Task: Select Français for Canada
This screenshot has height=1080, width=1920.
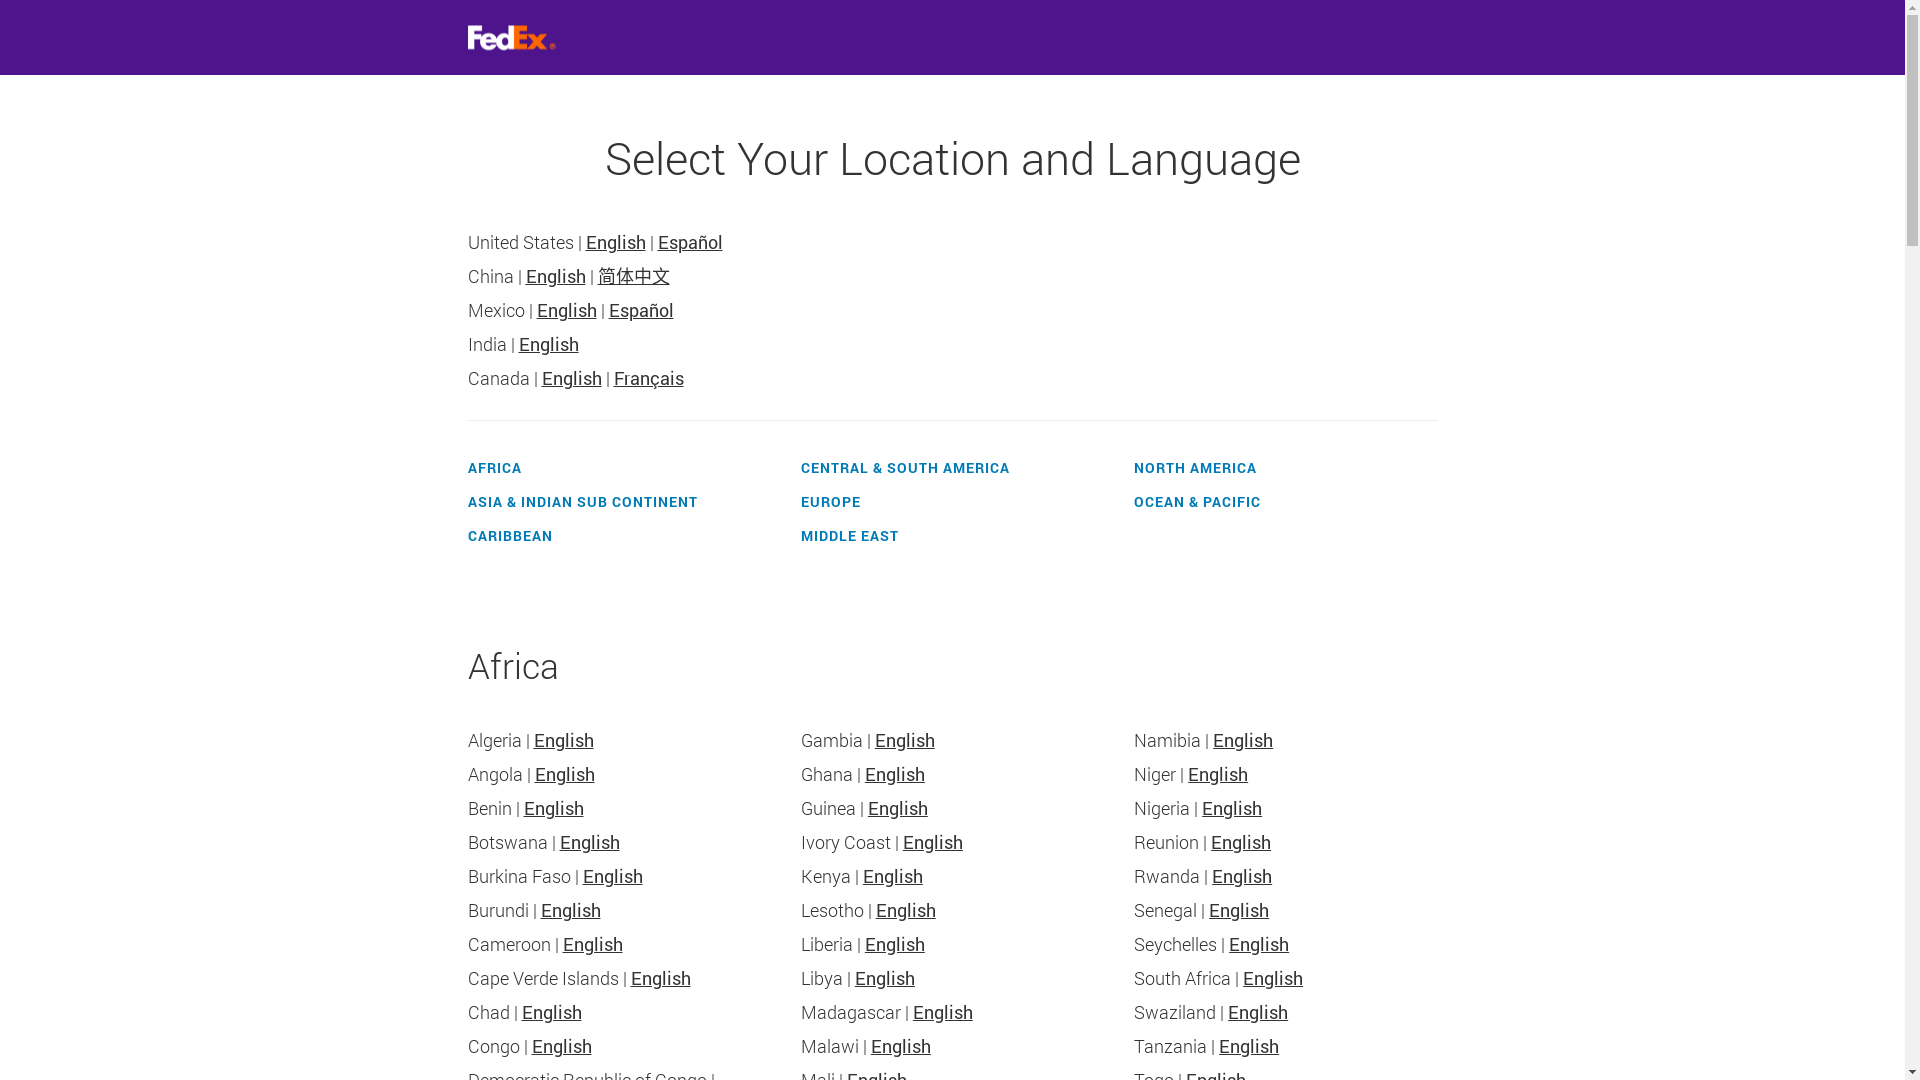Action: pos(648,379)
